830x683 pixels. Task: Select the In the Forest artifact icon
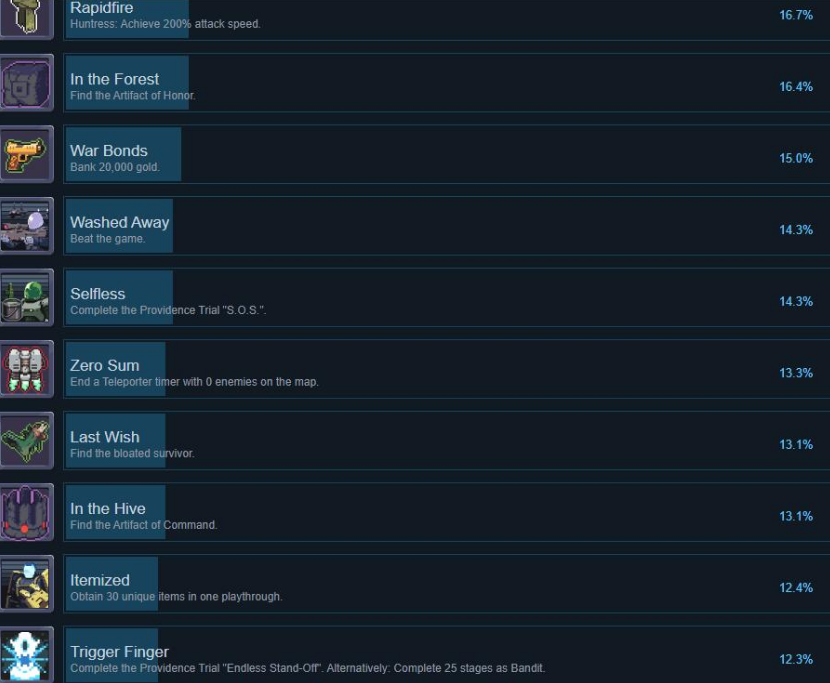[x=26, y=83]
